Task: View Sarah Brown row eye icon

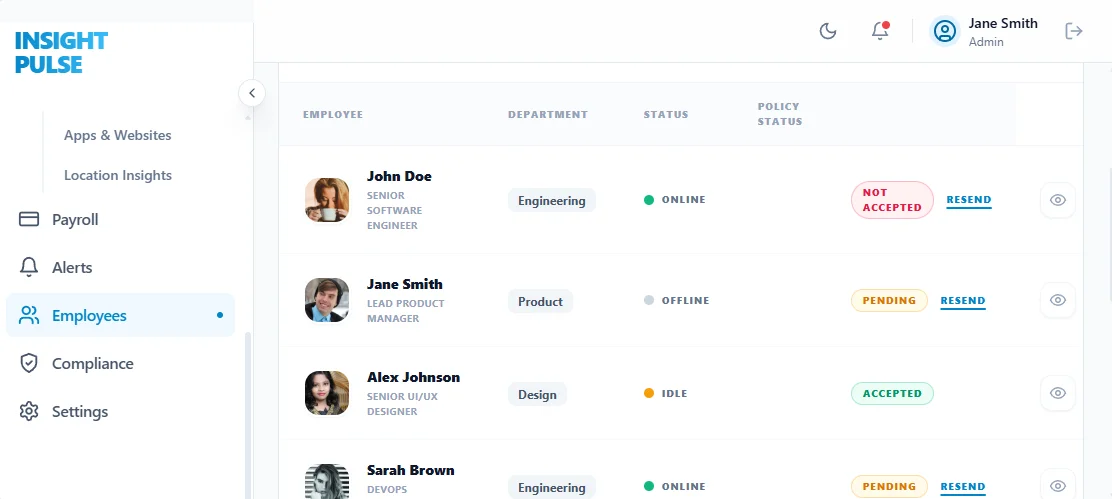Action: pyautogui.click(x=1058, y=486)
